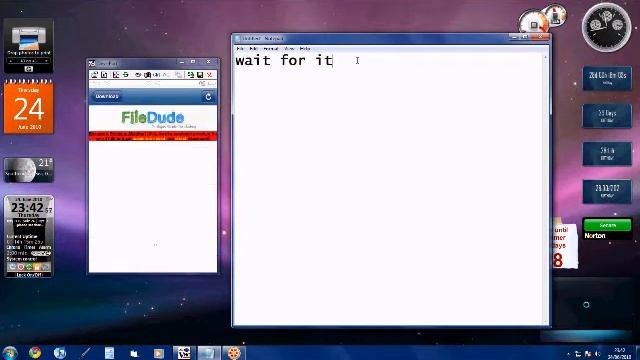Click the round black clock gadget

coord(607,27)
